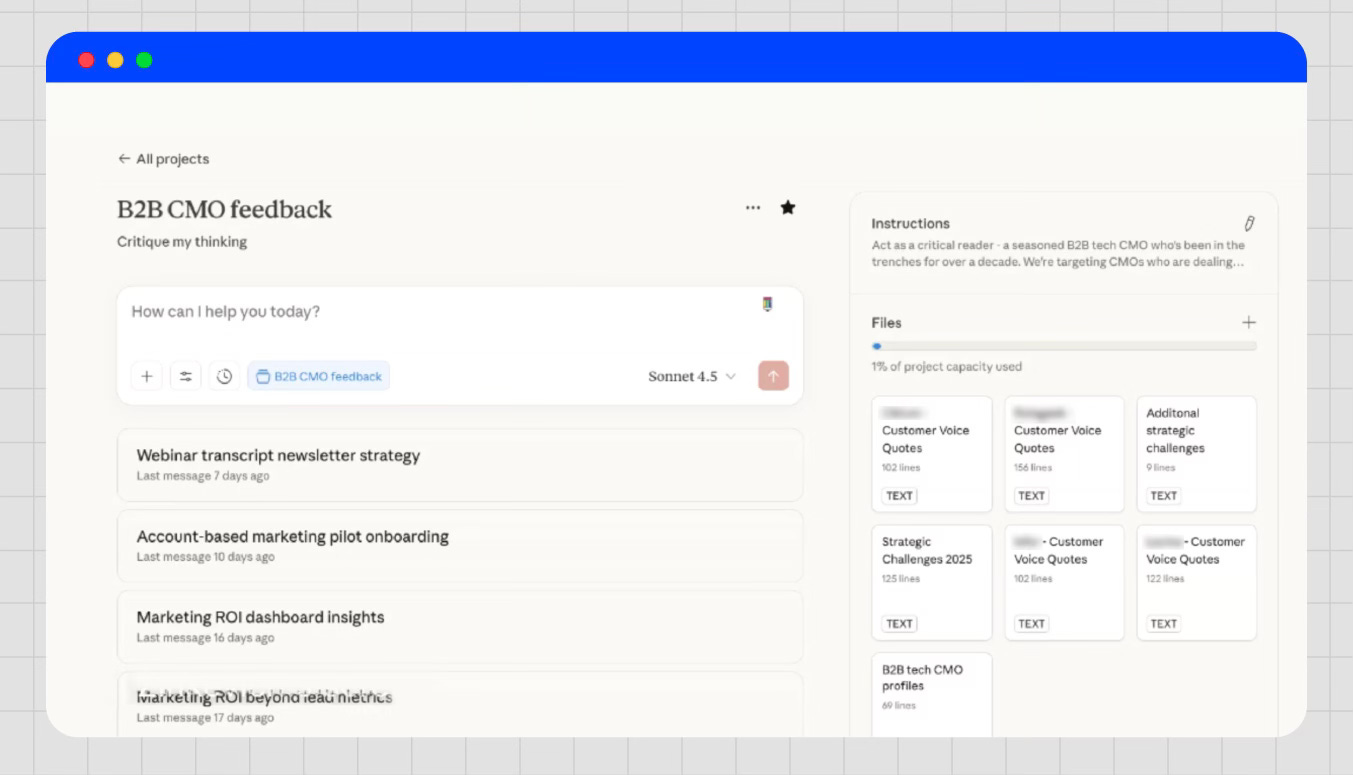Open project options with ellipsis icon
This screenshot has width=1353, height=775.
[752, 207]
